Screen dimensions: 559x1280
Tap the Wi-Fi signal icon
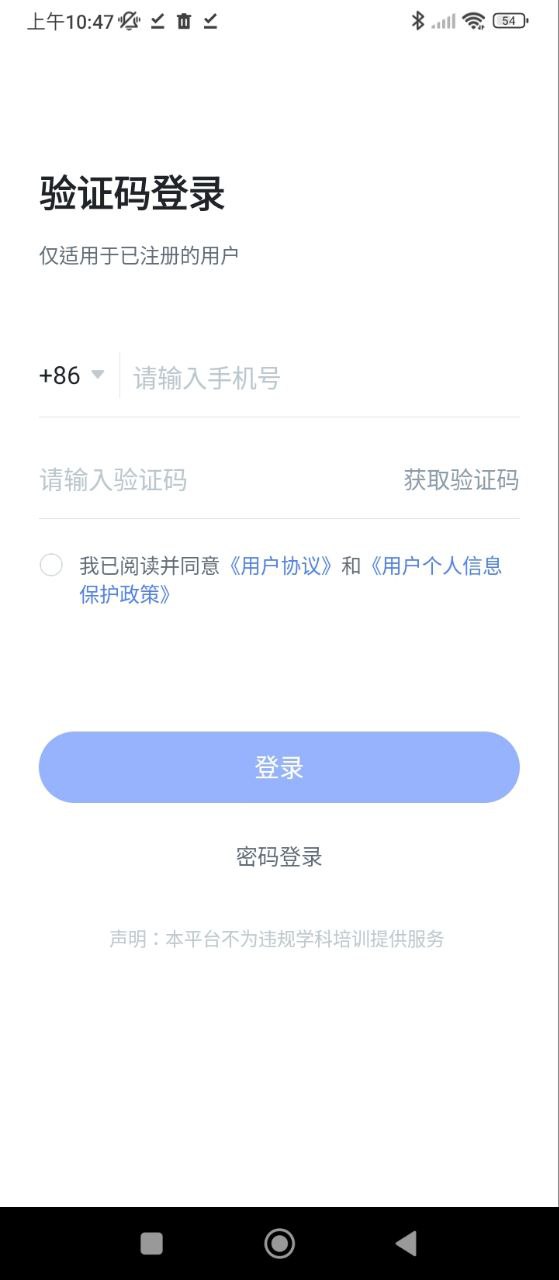[474, 21]
